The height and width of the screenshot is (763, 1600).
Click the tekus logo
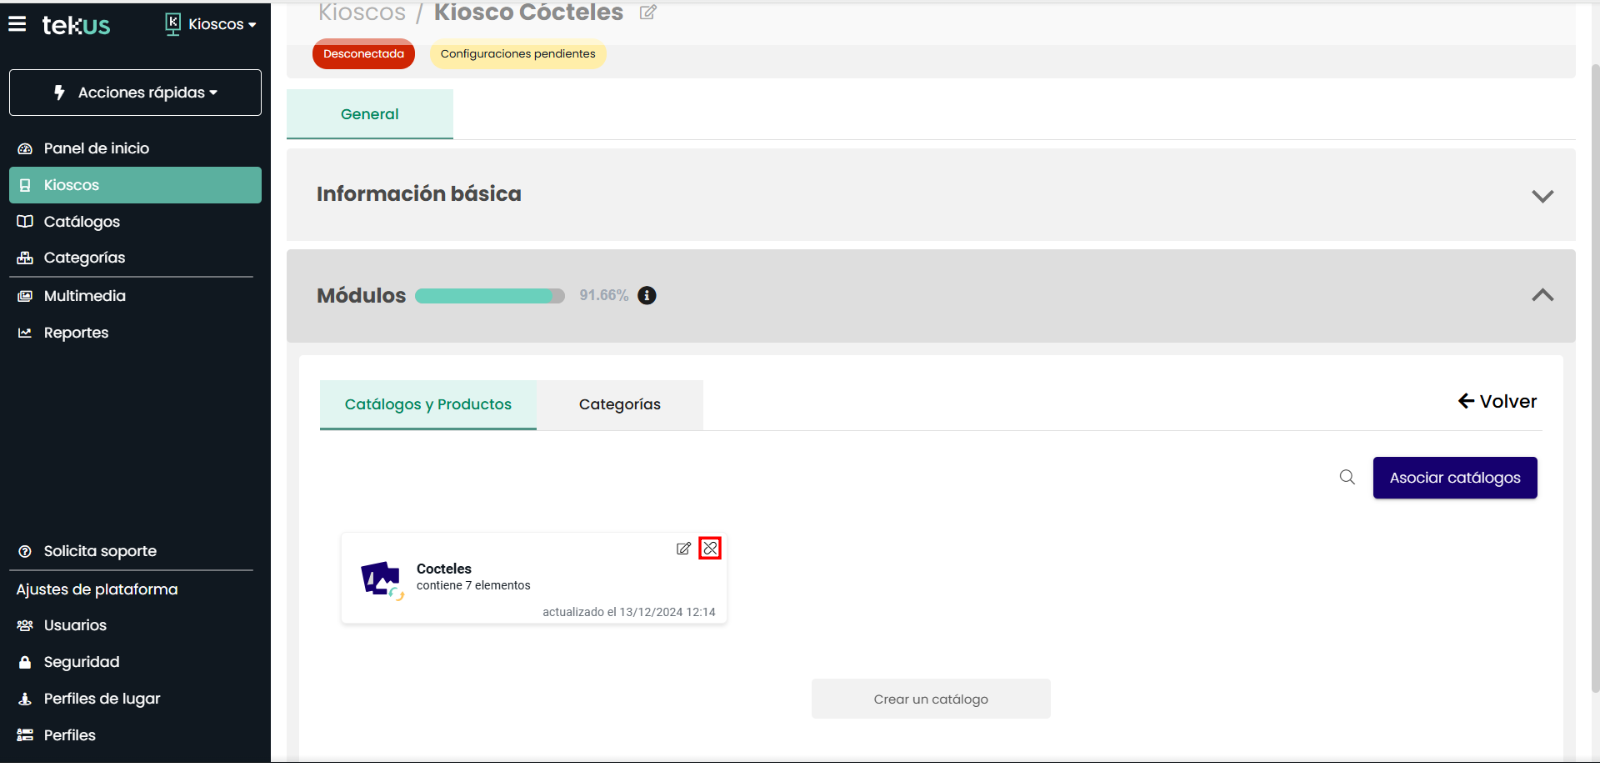click(x=76, y=25)
